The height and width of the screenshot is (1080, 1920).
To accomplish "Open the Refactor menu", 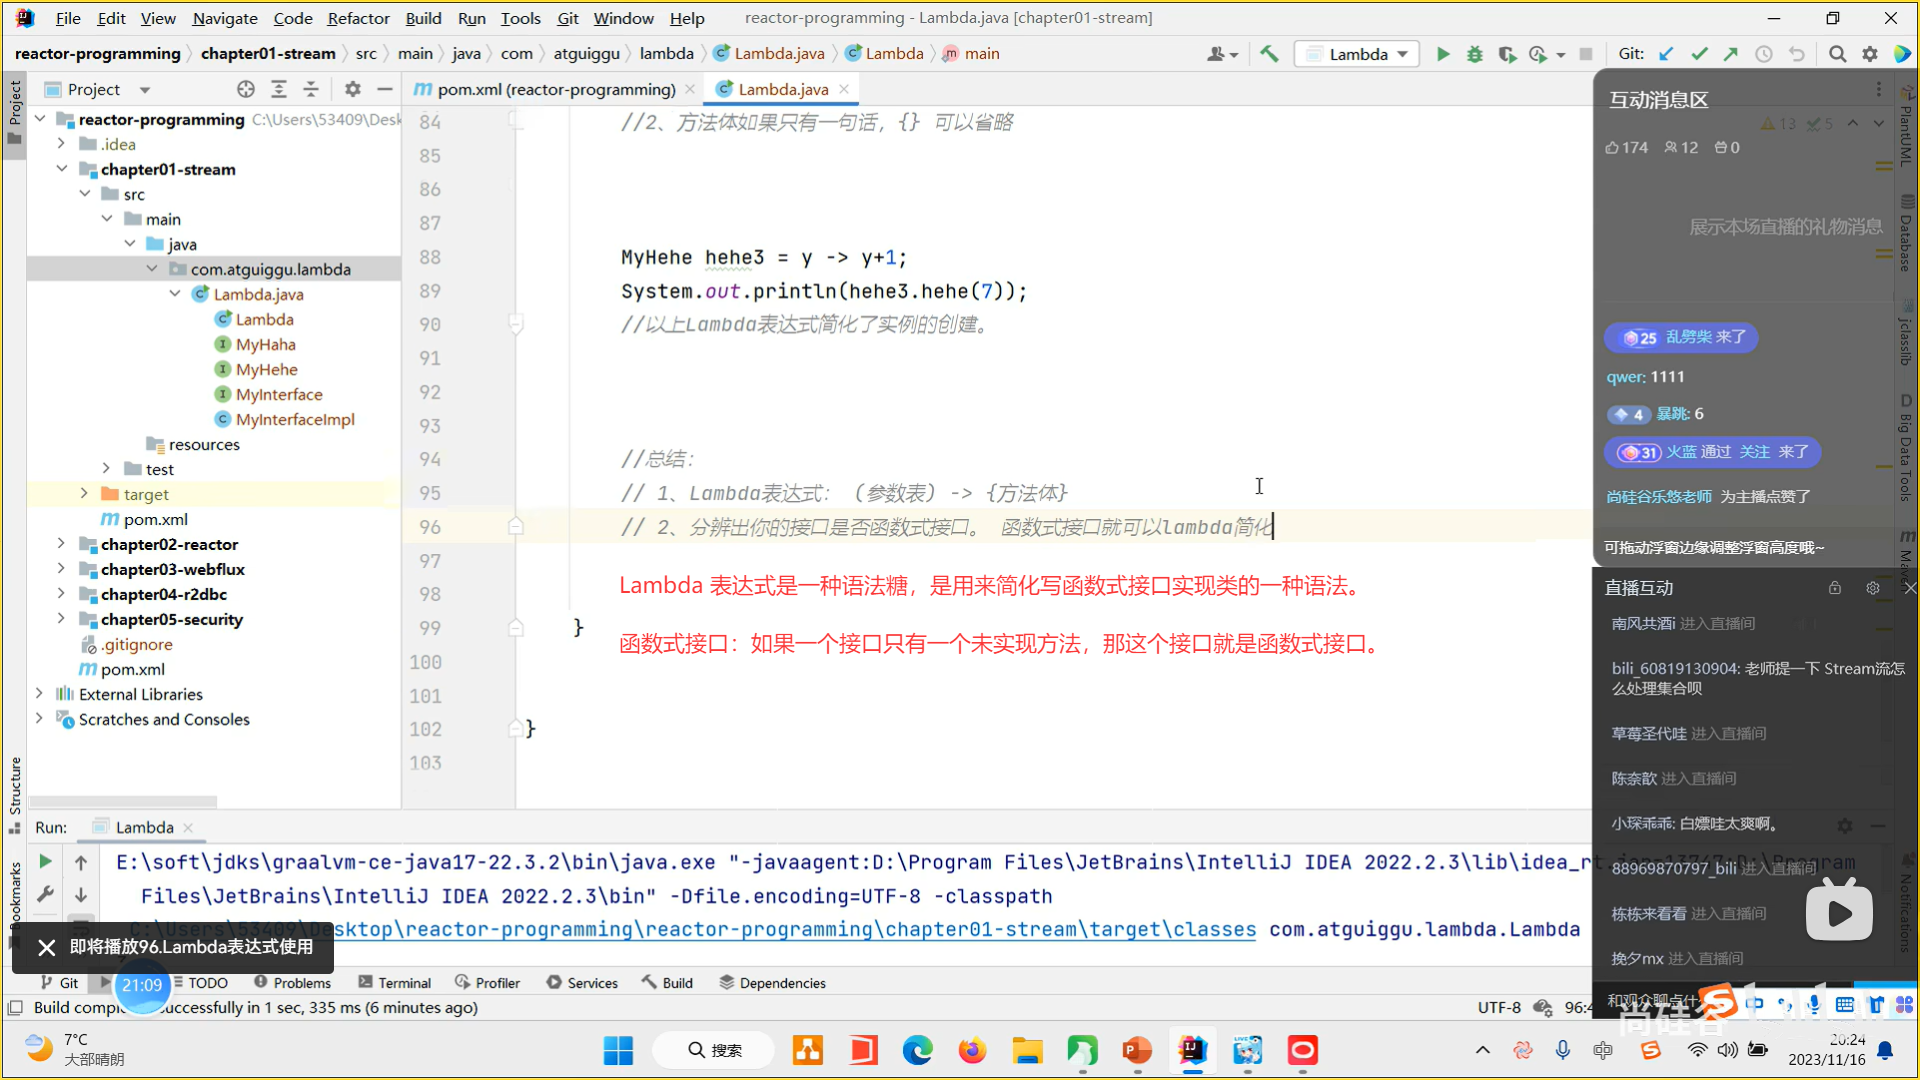I will pos(358,18).
